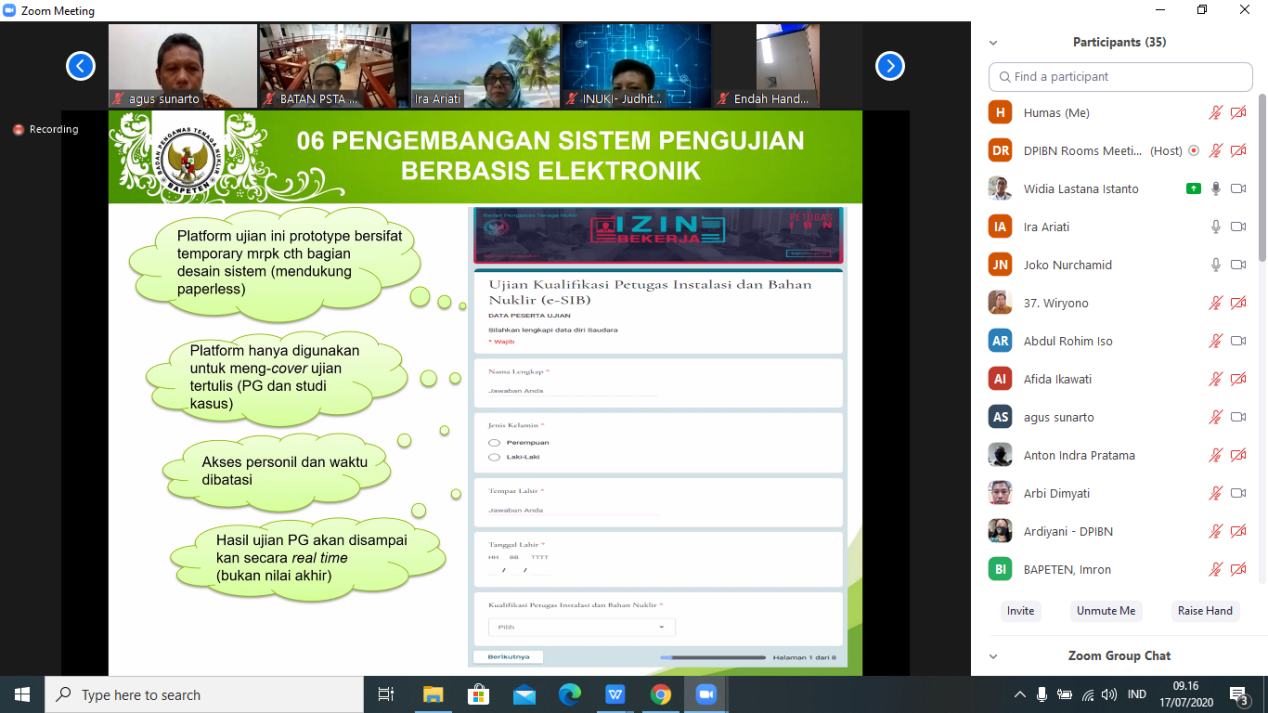1268x713 pixels.
Task: Click the Invite button
Action: (1021, 611)
